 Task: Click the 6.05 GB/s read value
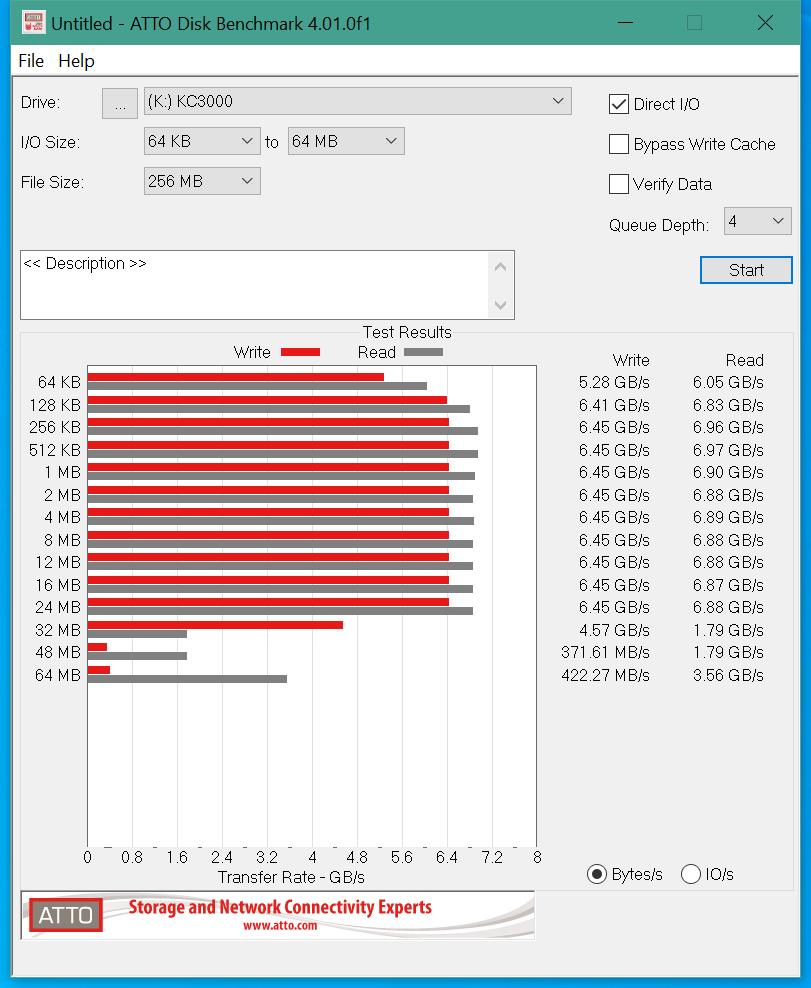tap(728, 382)
